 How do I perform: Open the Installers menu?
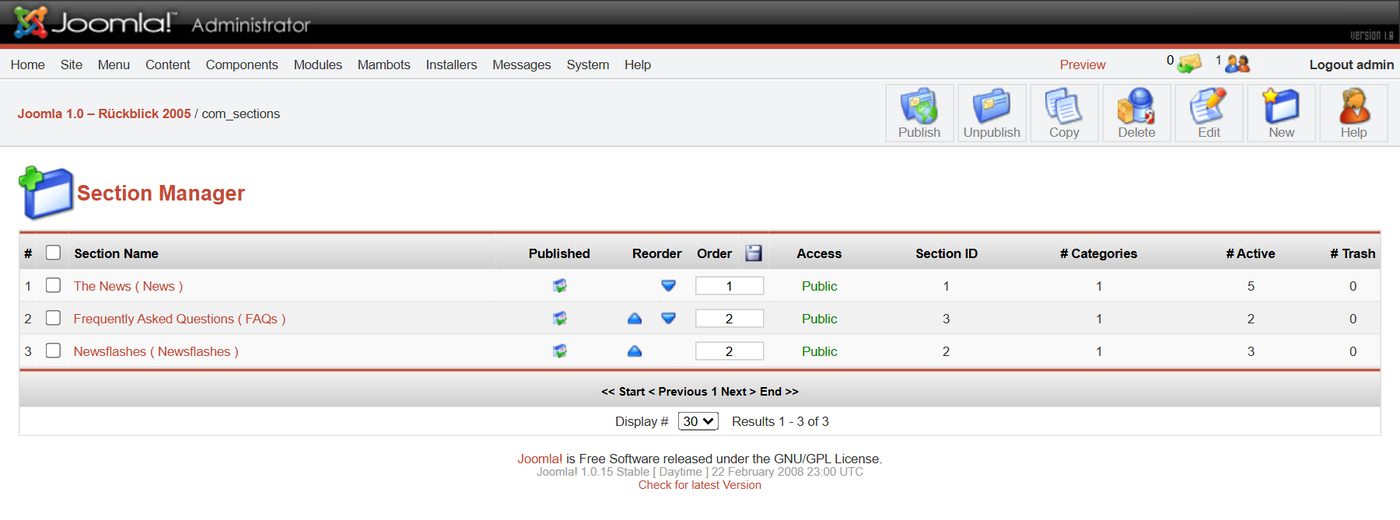(451, 64)
